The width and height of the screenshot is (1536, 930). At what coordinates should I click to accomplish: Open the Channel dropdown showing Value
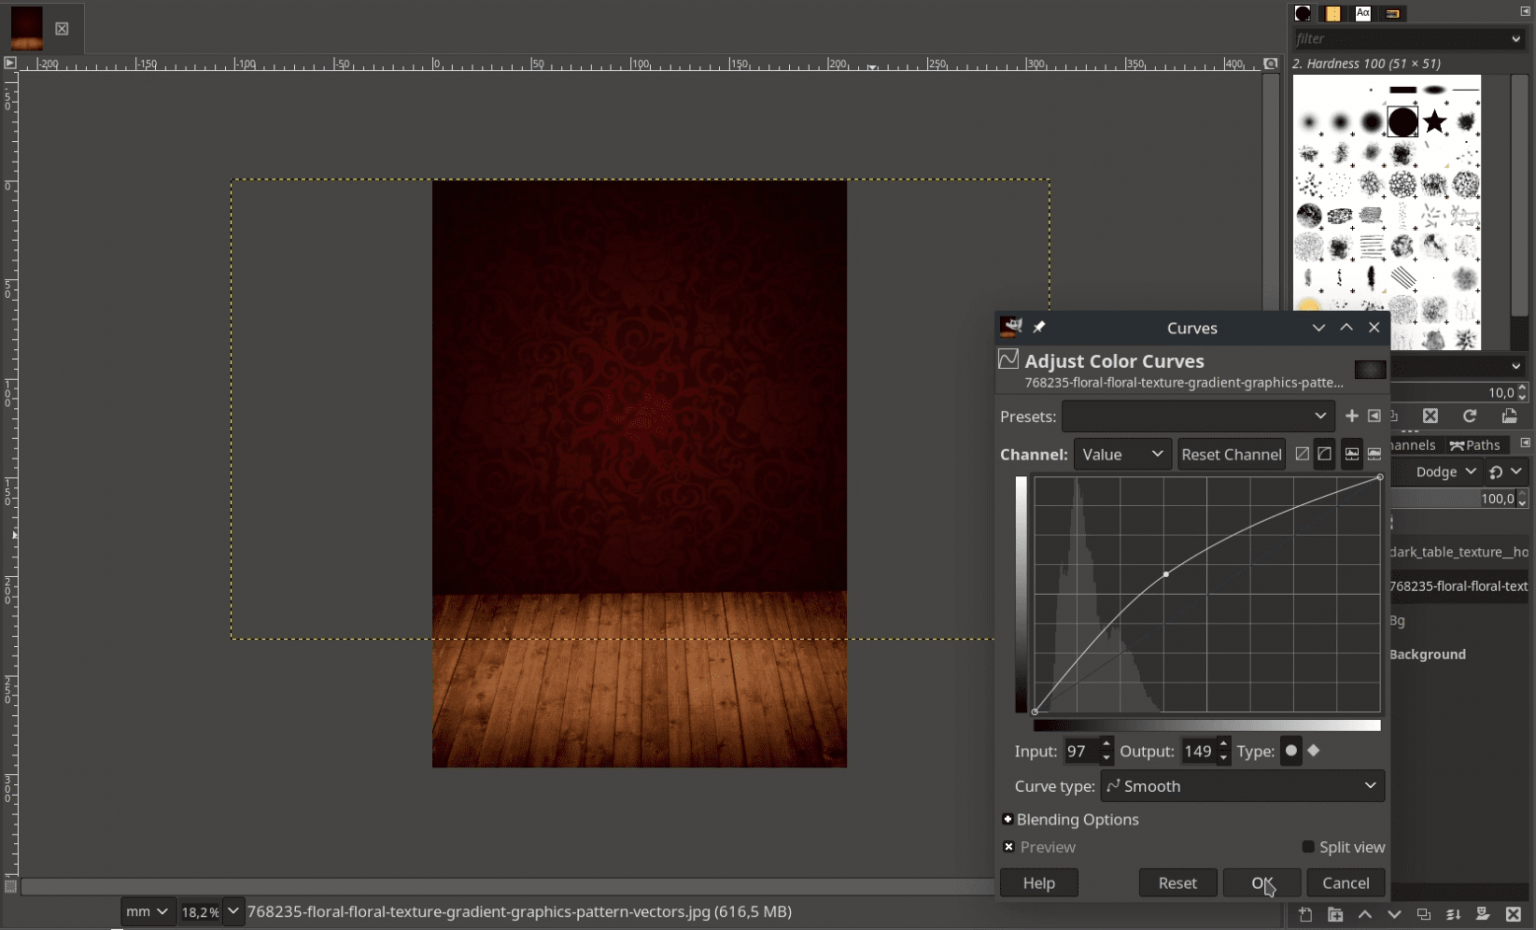[1122, 453]
